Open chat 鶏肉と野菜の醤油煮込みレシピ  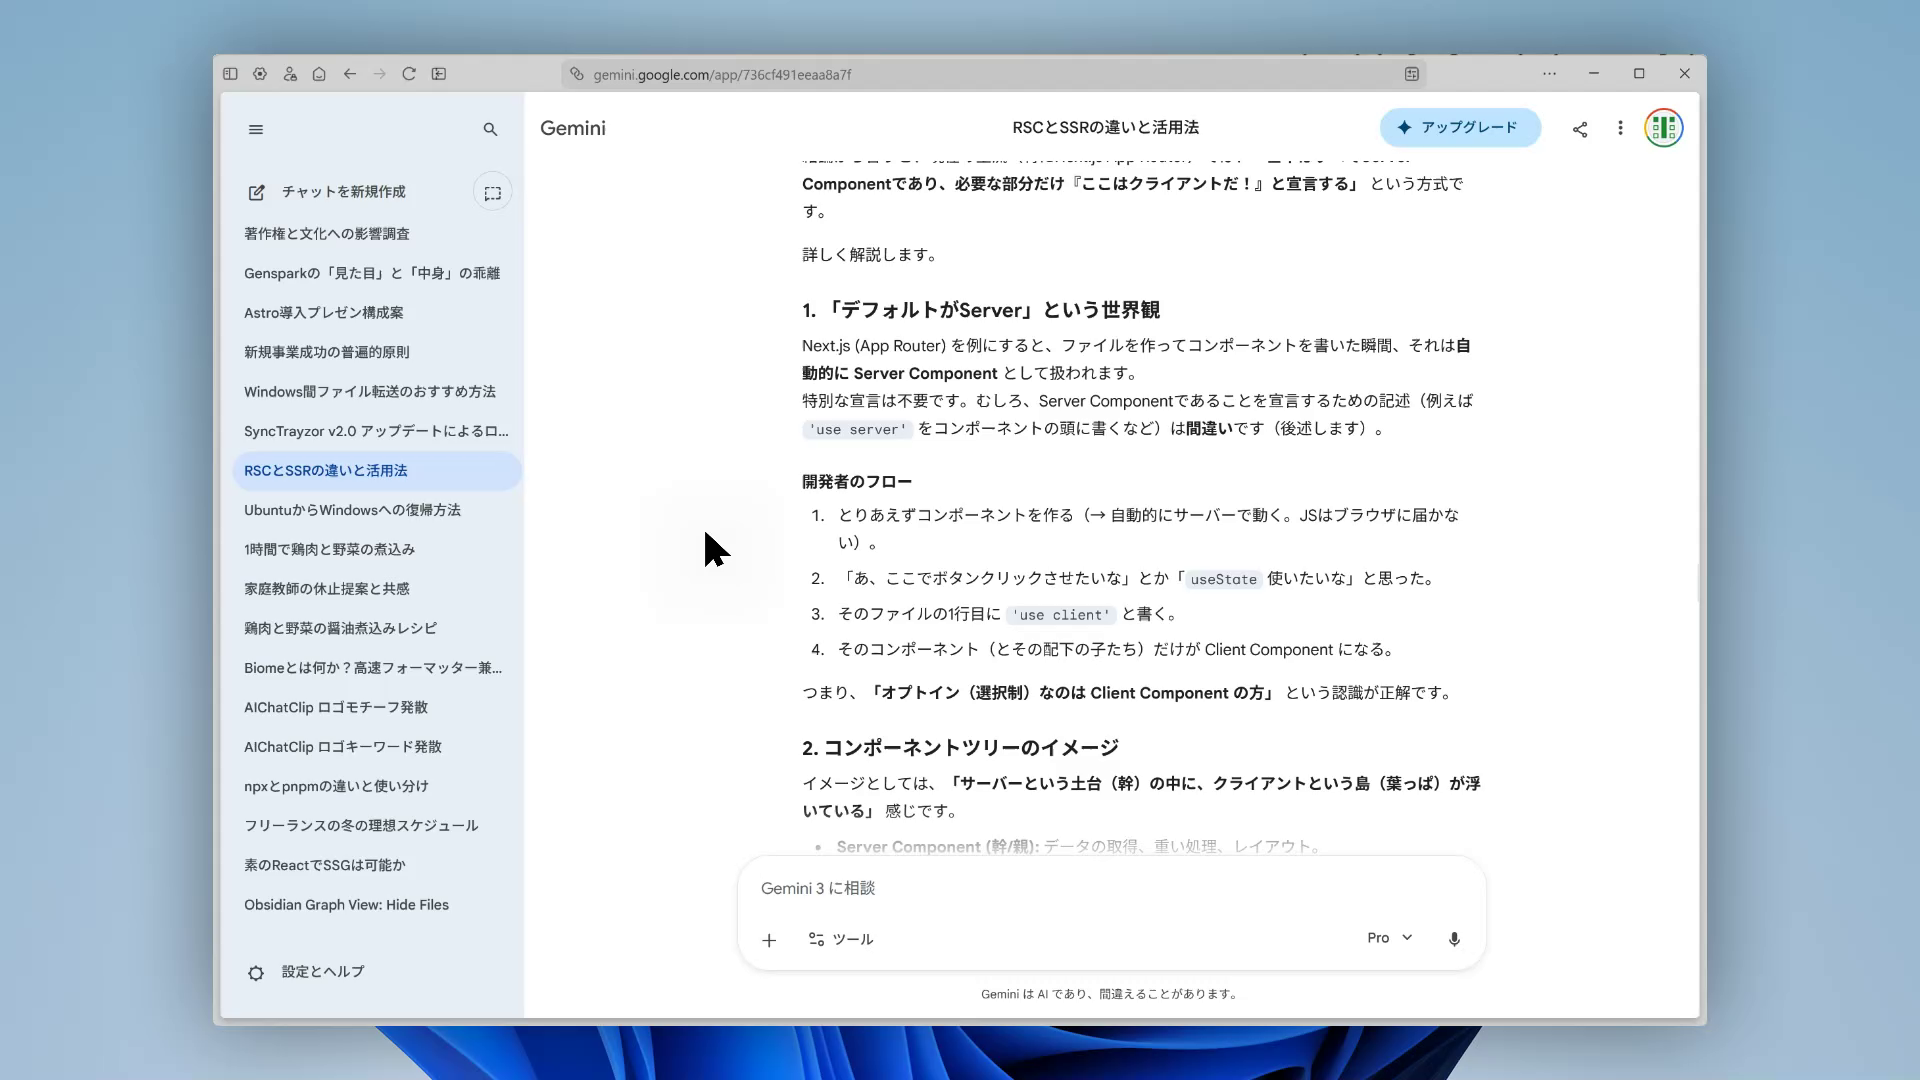pos(376,629)
